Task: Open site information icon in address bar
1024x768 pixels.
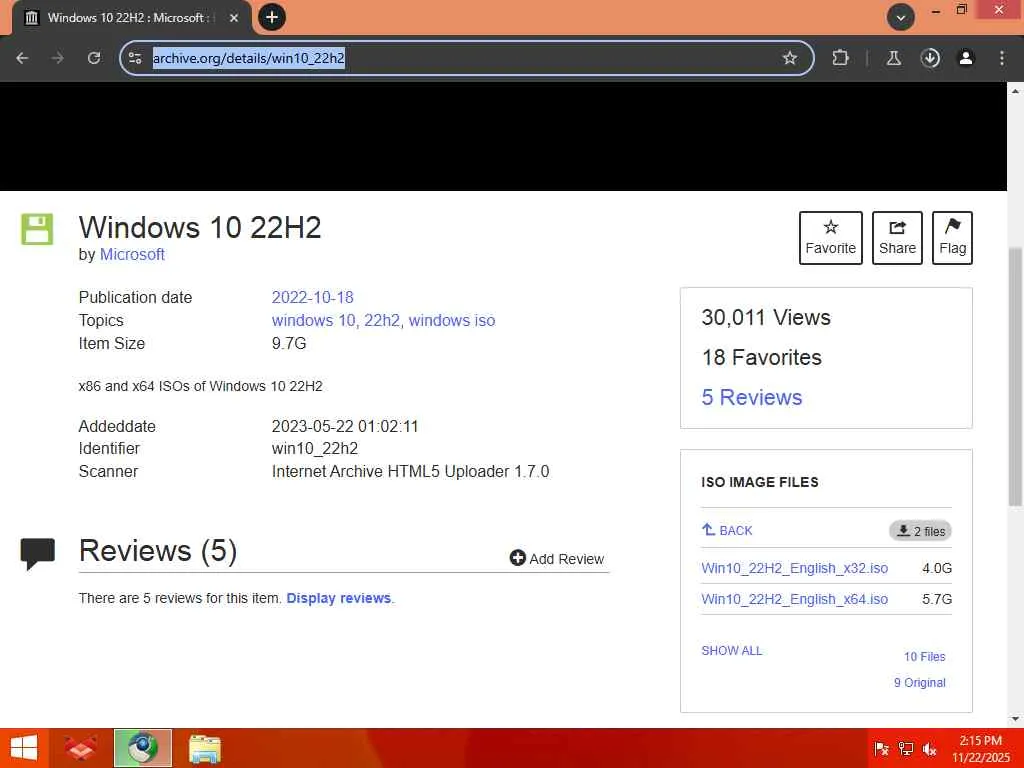Action: click(x=135, y=58)
